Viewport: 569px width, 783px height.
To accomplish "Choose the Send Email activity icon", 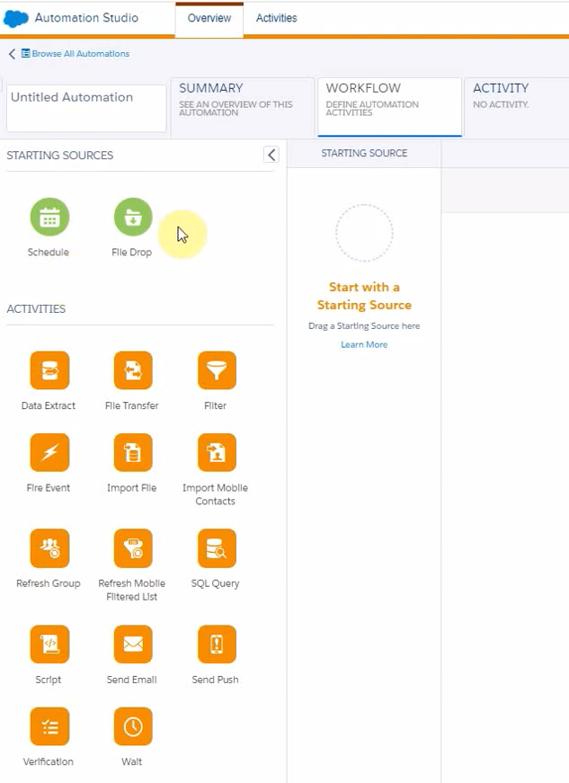I will 133,644.
